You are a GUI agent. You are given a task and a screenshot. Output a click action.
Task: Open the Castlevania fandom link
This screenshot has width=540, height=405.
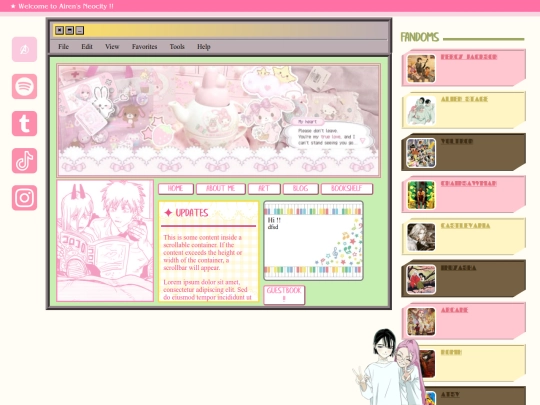pos(465,226)
